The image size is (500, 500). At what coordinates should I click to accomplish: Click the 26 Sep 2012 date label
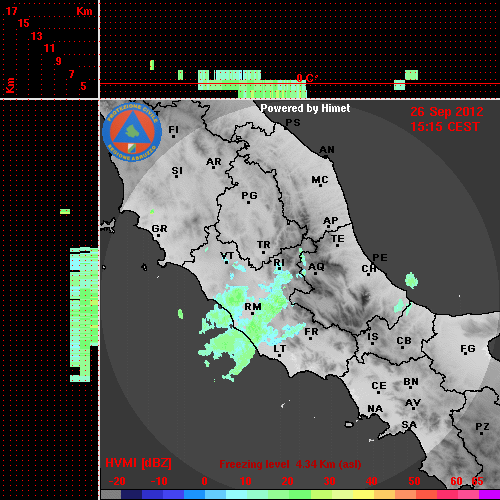coord(447,112)
